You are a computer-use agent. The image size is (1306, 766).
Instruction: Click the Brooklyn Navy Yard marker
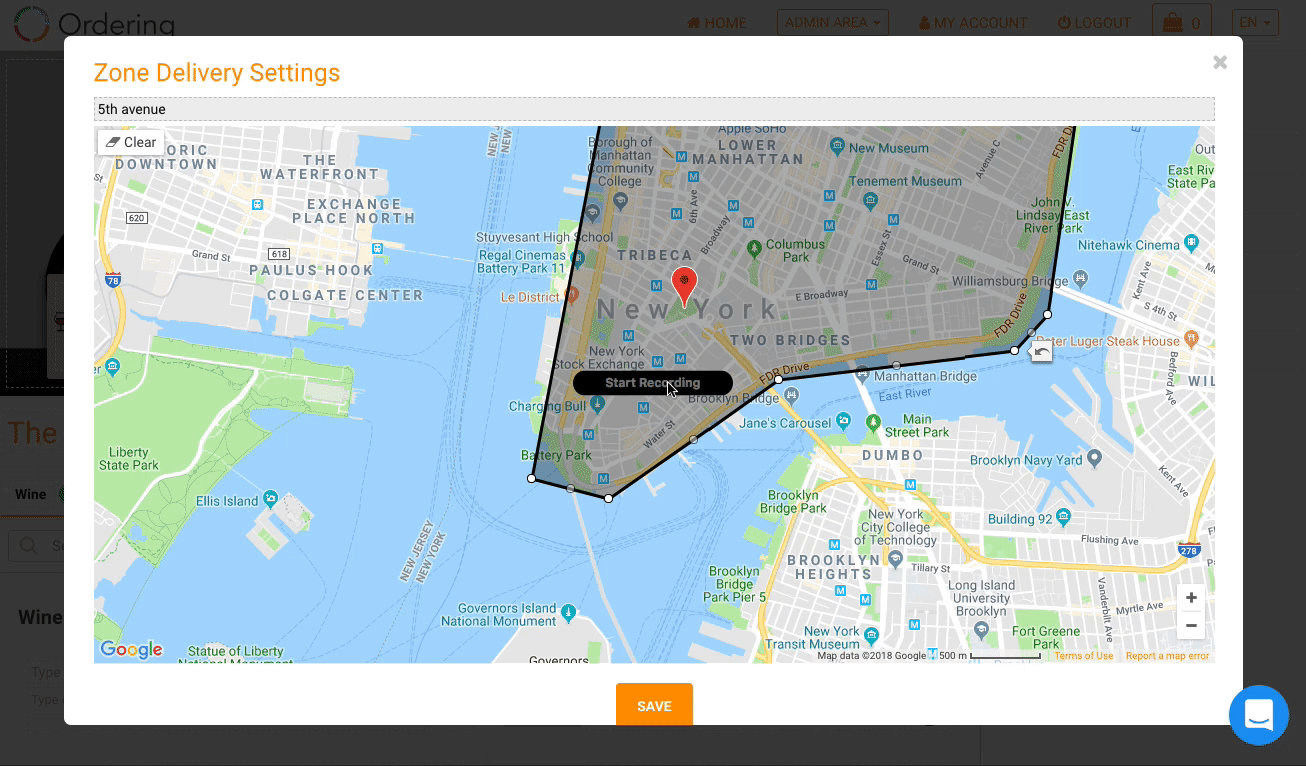[1094, 459]
